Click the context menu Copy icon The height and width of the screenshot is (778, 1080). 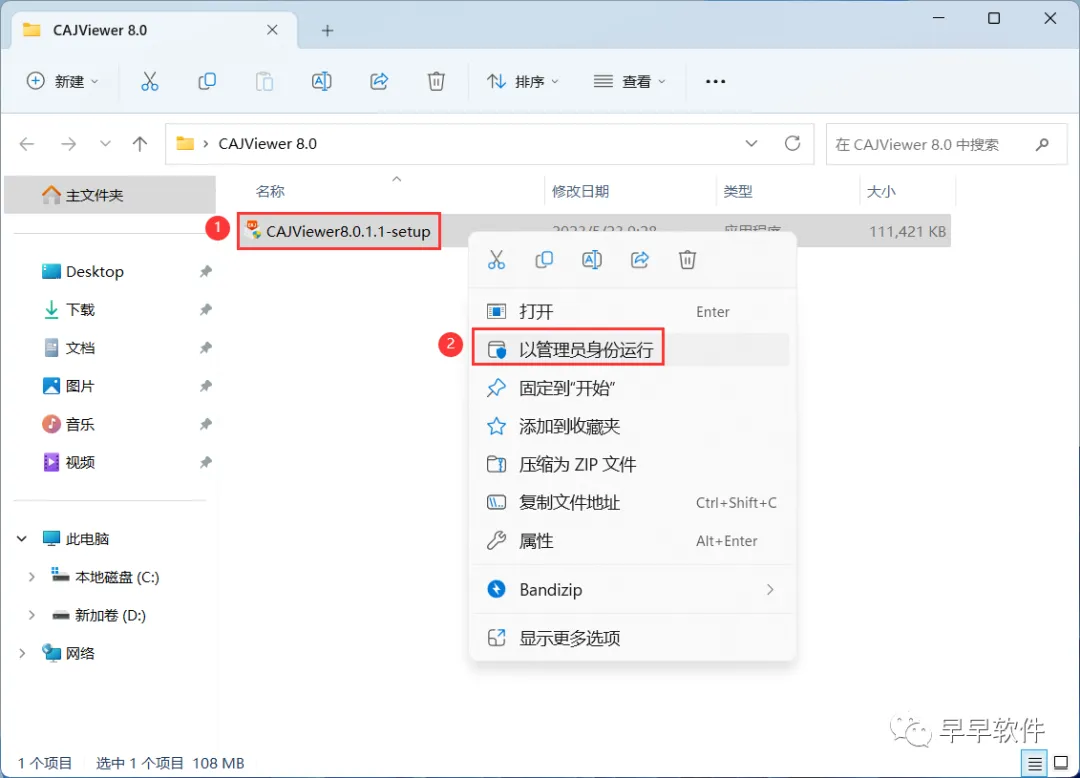(544, 260)
